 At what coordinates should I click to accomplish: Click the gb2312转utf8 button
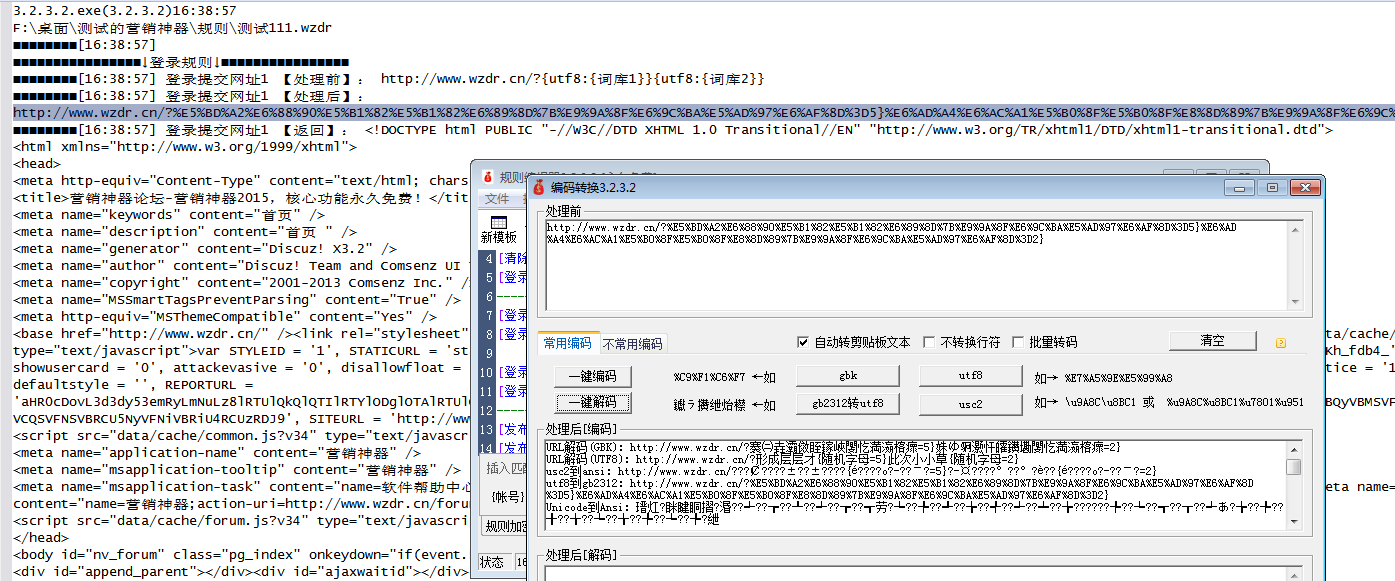click(x=848, y=403)
